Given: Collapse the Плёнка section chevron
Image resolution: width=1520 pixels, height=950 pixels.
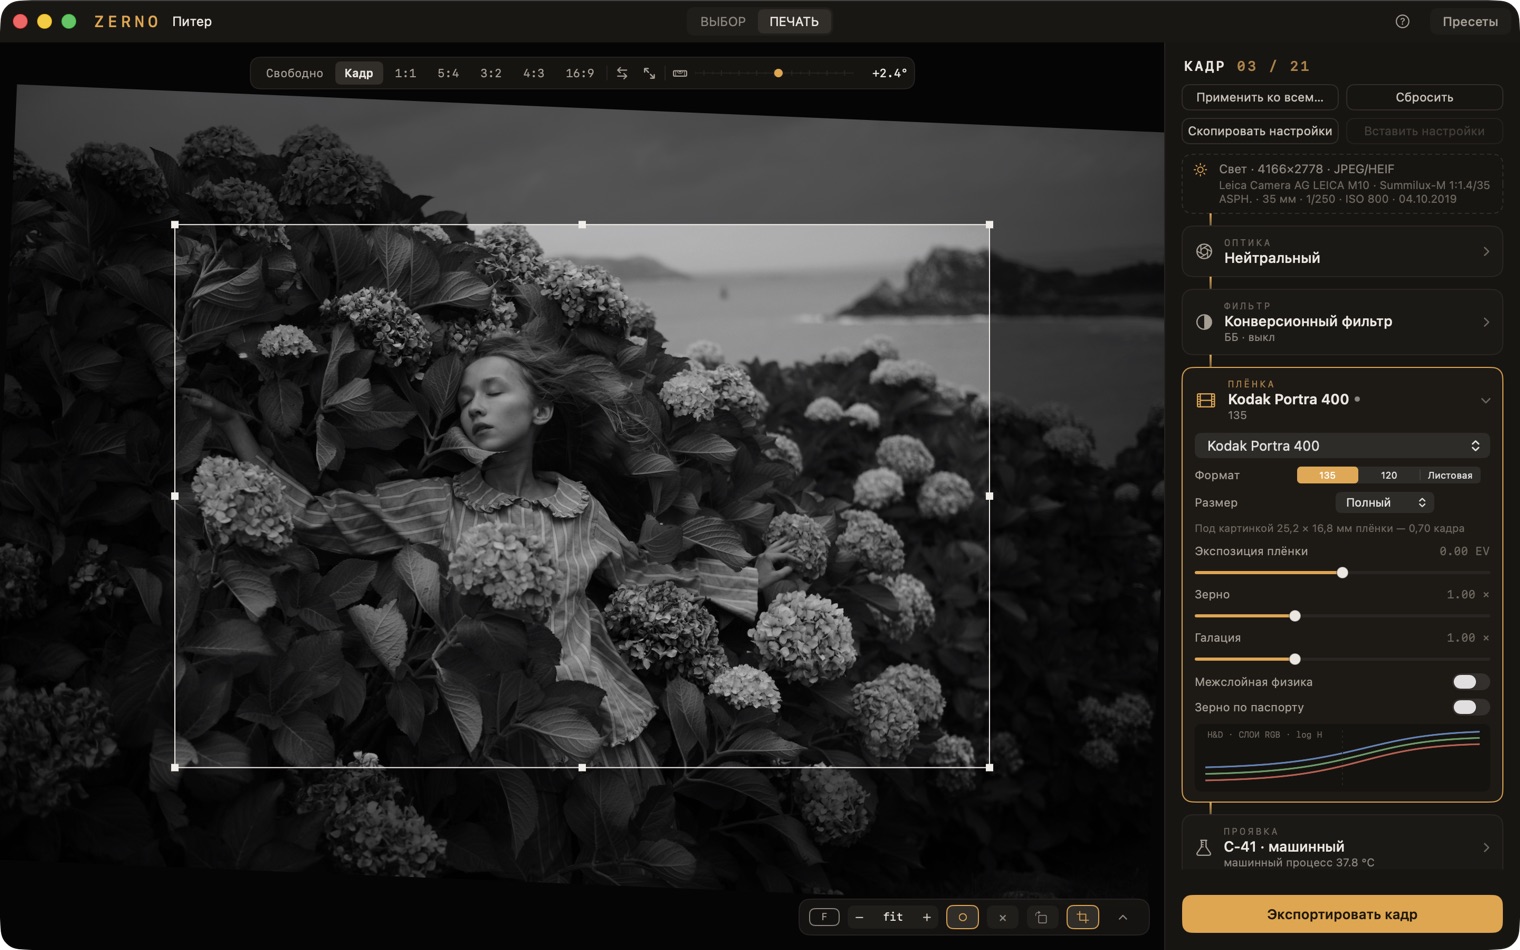Looking at the screenshot, I should (1486, 400).
